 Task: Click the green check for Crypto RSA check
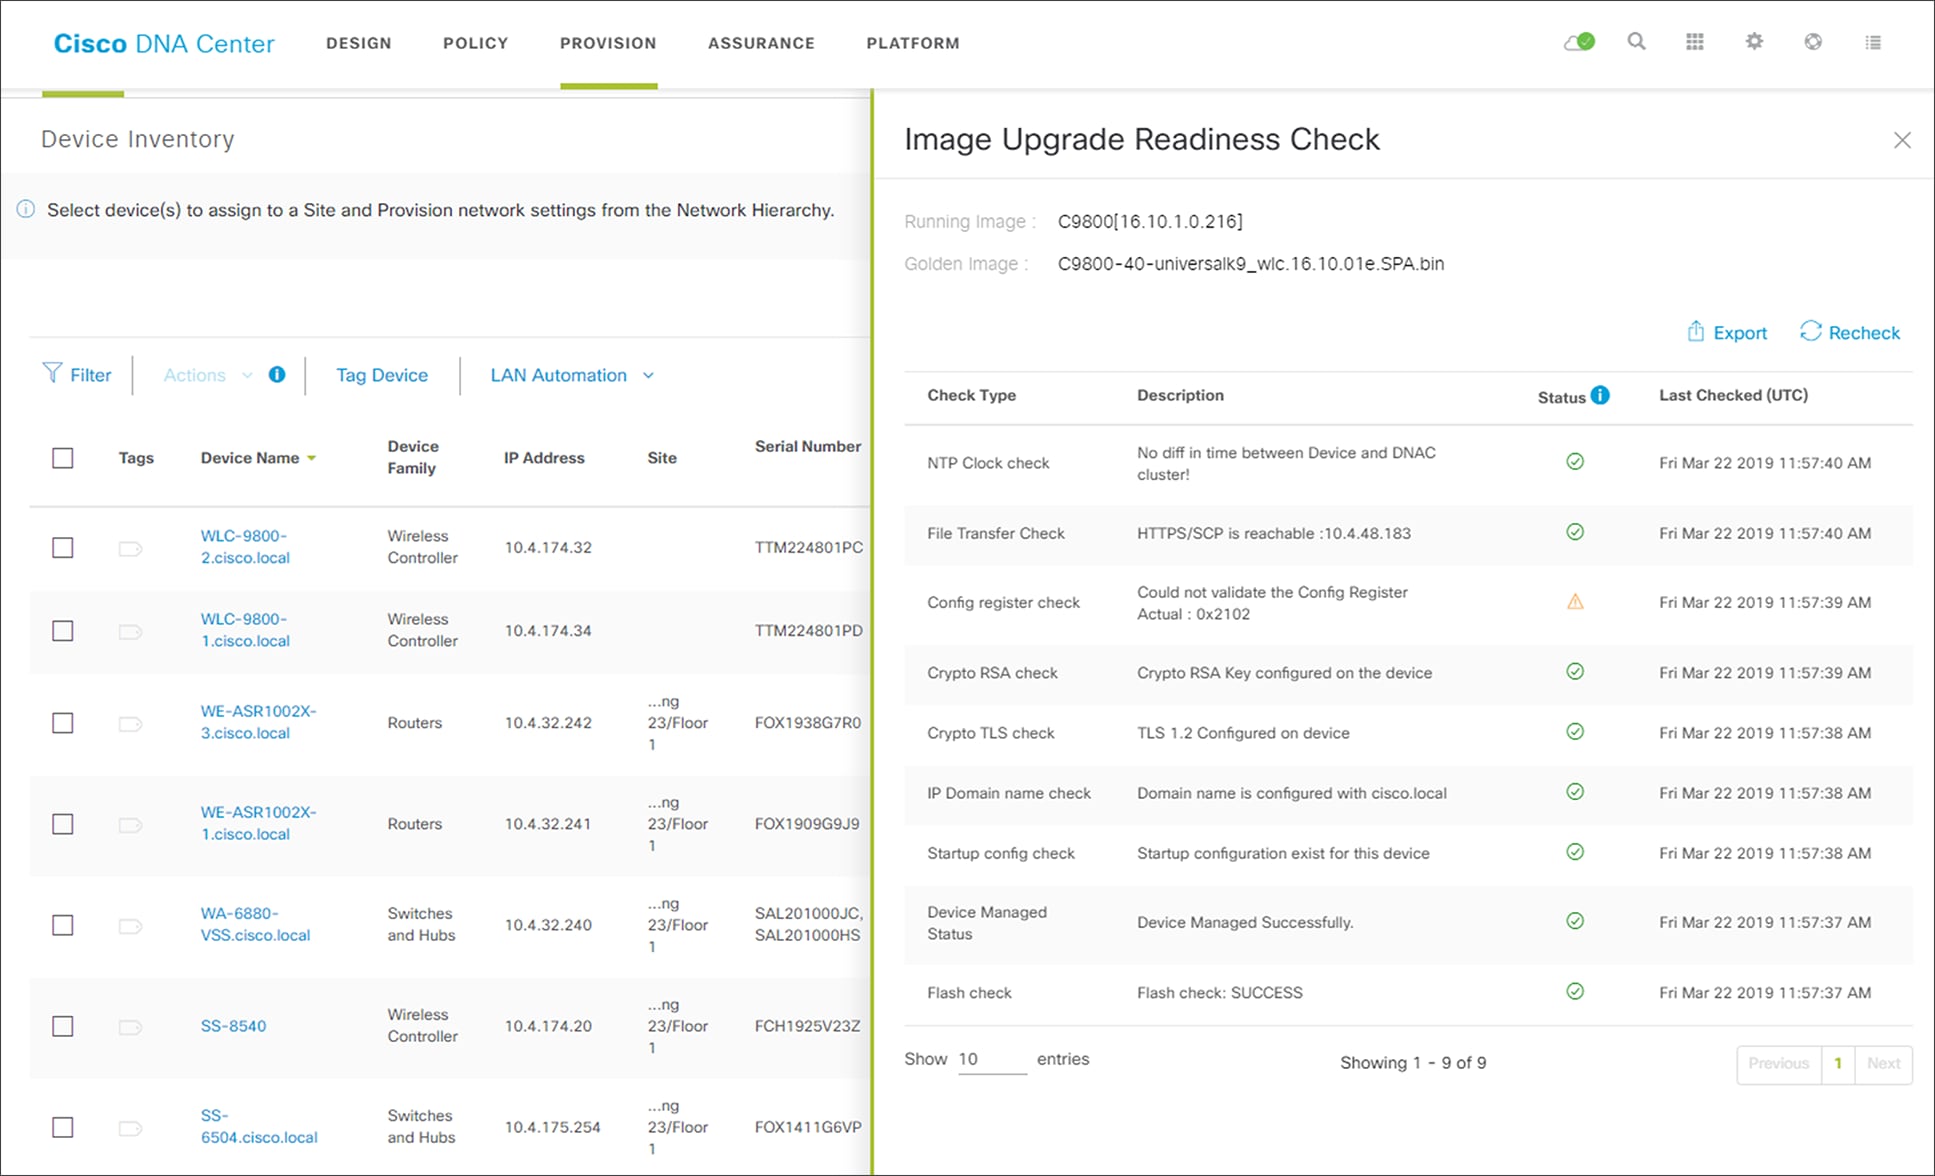[x=1575, y=672]
